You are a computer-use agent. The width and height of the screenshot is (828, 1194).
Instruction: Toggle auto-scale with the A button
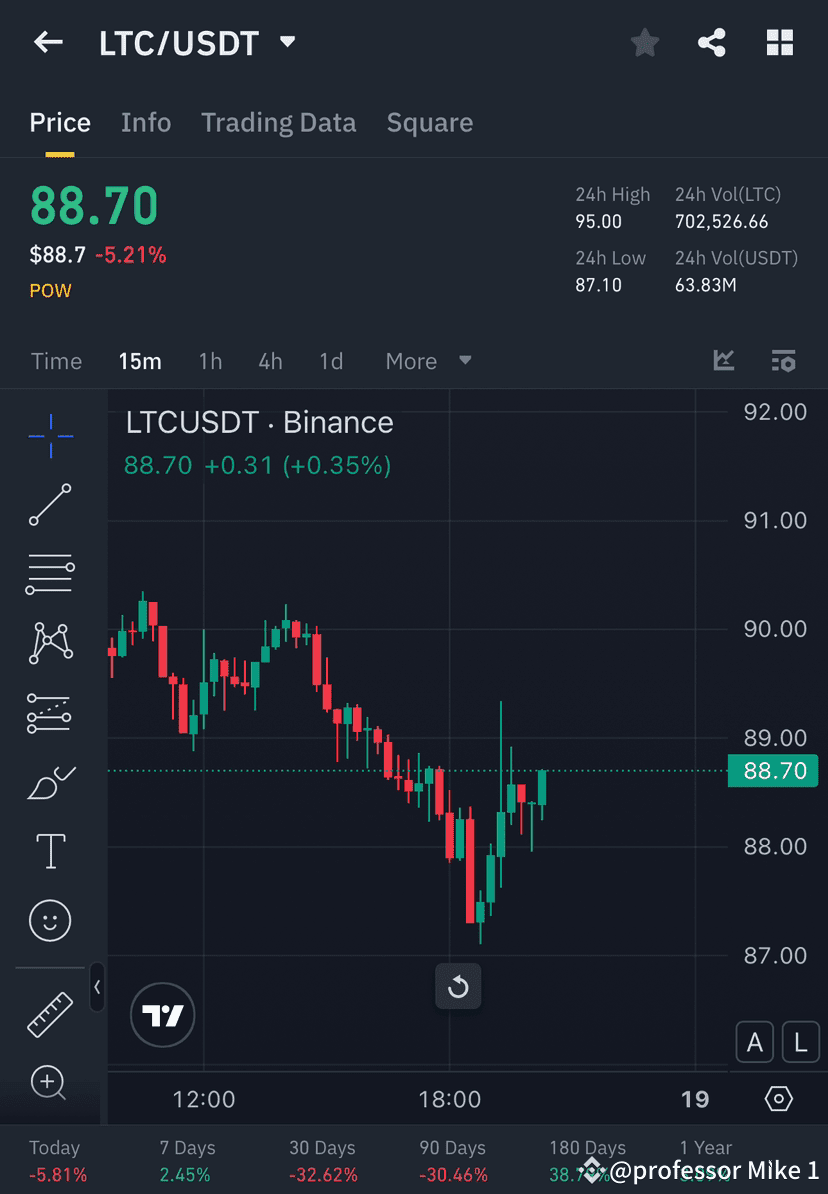(x=755, y=1042)
